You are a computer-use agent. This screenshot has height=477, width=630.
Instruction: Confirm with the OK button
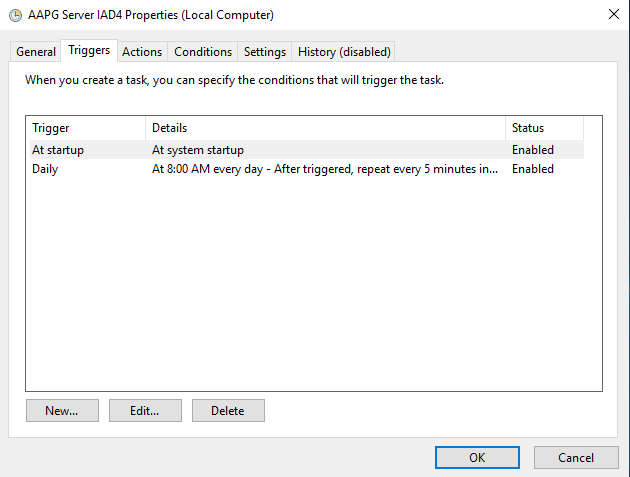click(x=477, y=457)
